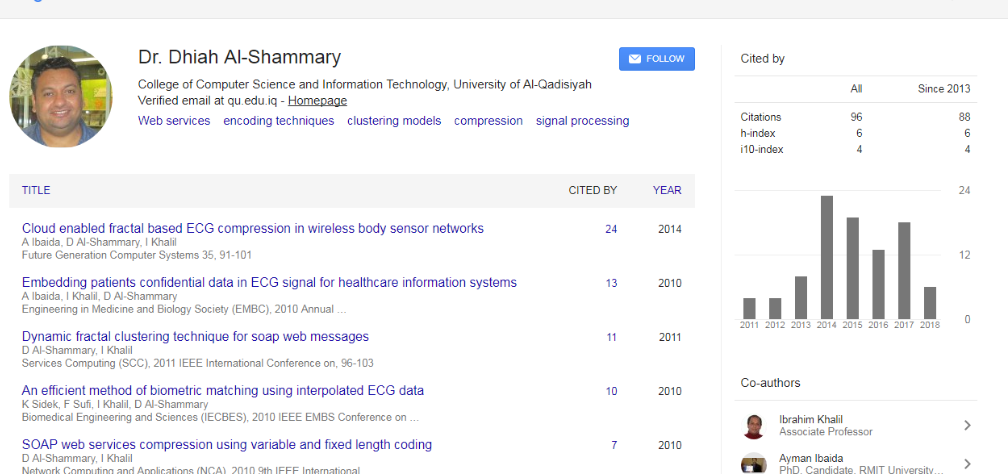The image size is (1008, 474).
Task: Open Cloud enabled fractal ECG compression paper
Action: [252, 229]
